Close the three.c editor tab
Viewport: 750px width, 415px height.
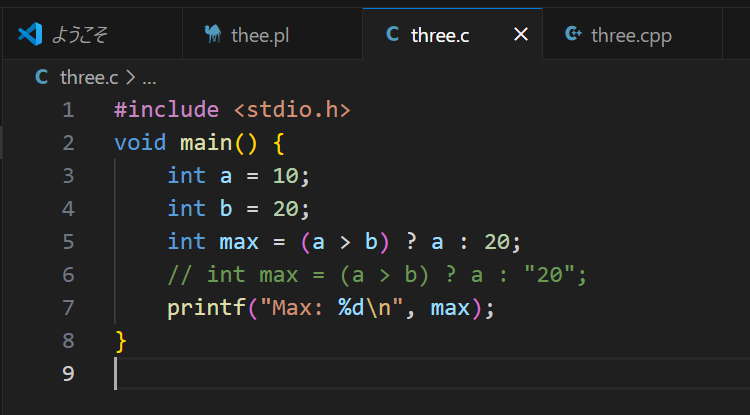pos(520,35)
